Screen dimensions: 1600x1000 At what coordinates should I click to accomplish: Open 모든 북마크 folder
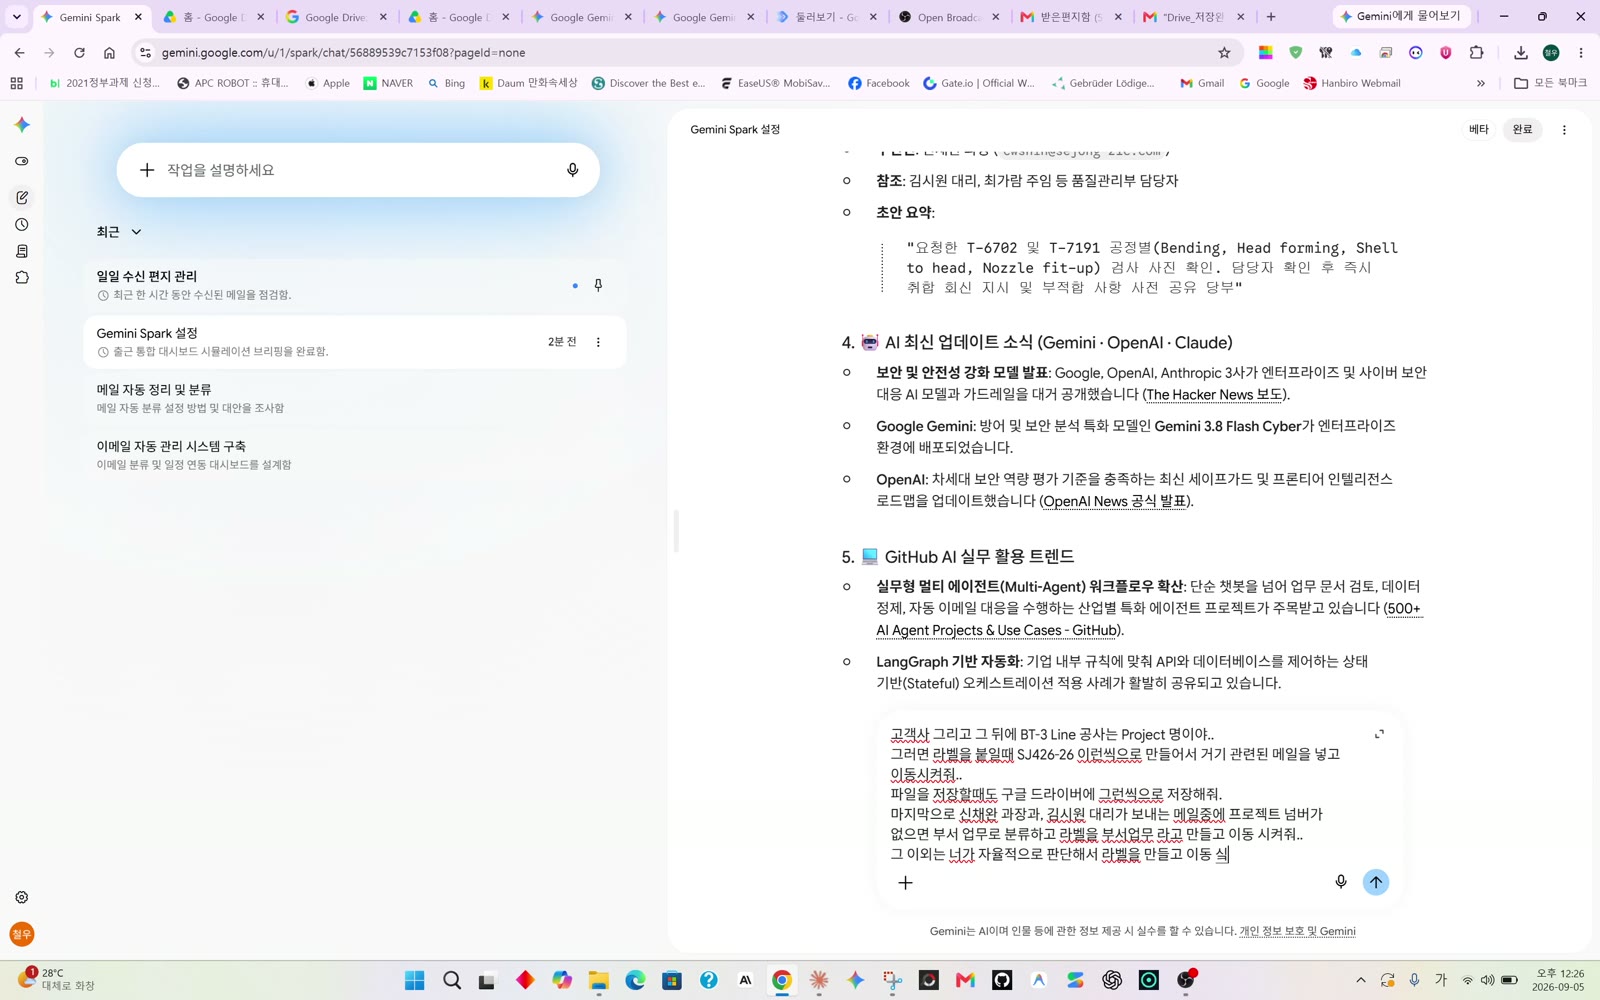pos(1550,83)
